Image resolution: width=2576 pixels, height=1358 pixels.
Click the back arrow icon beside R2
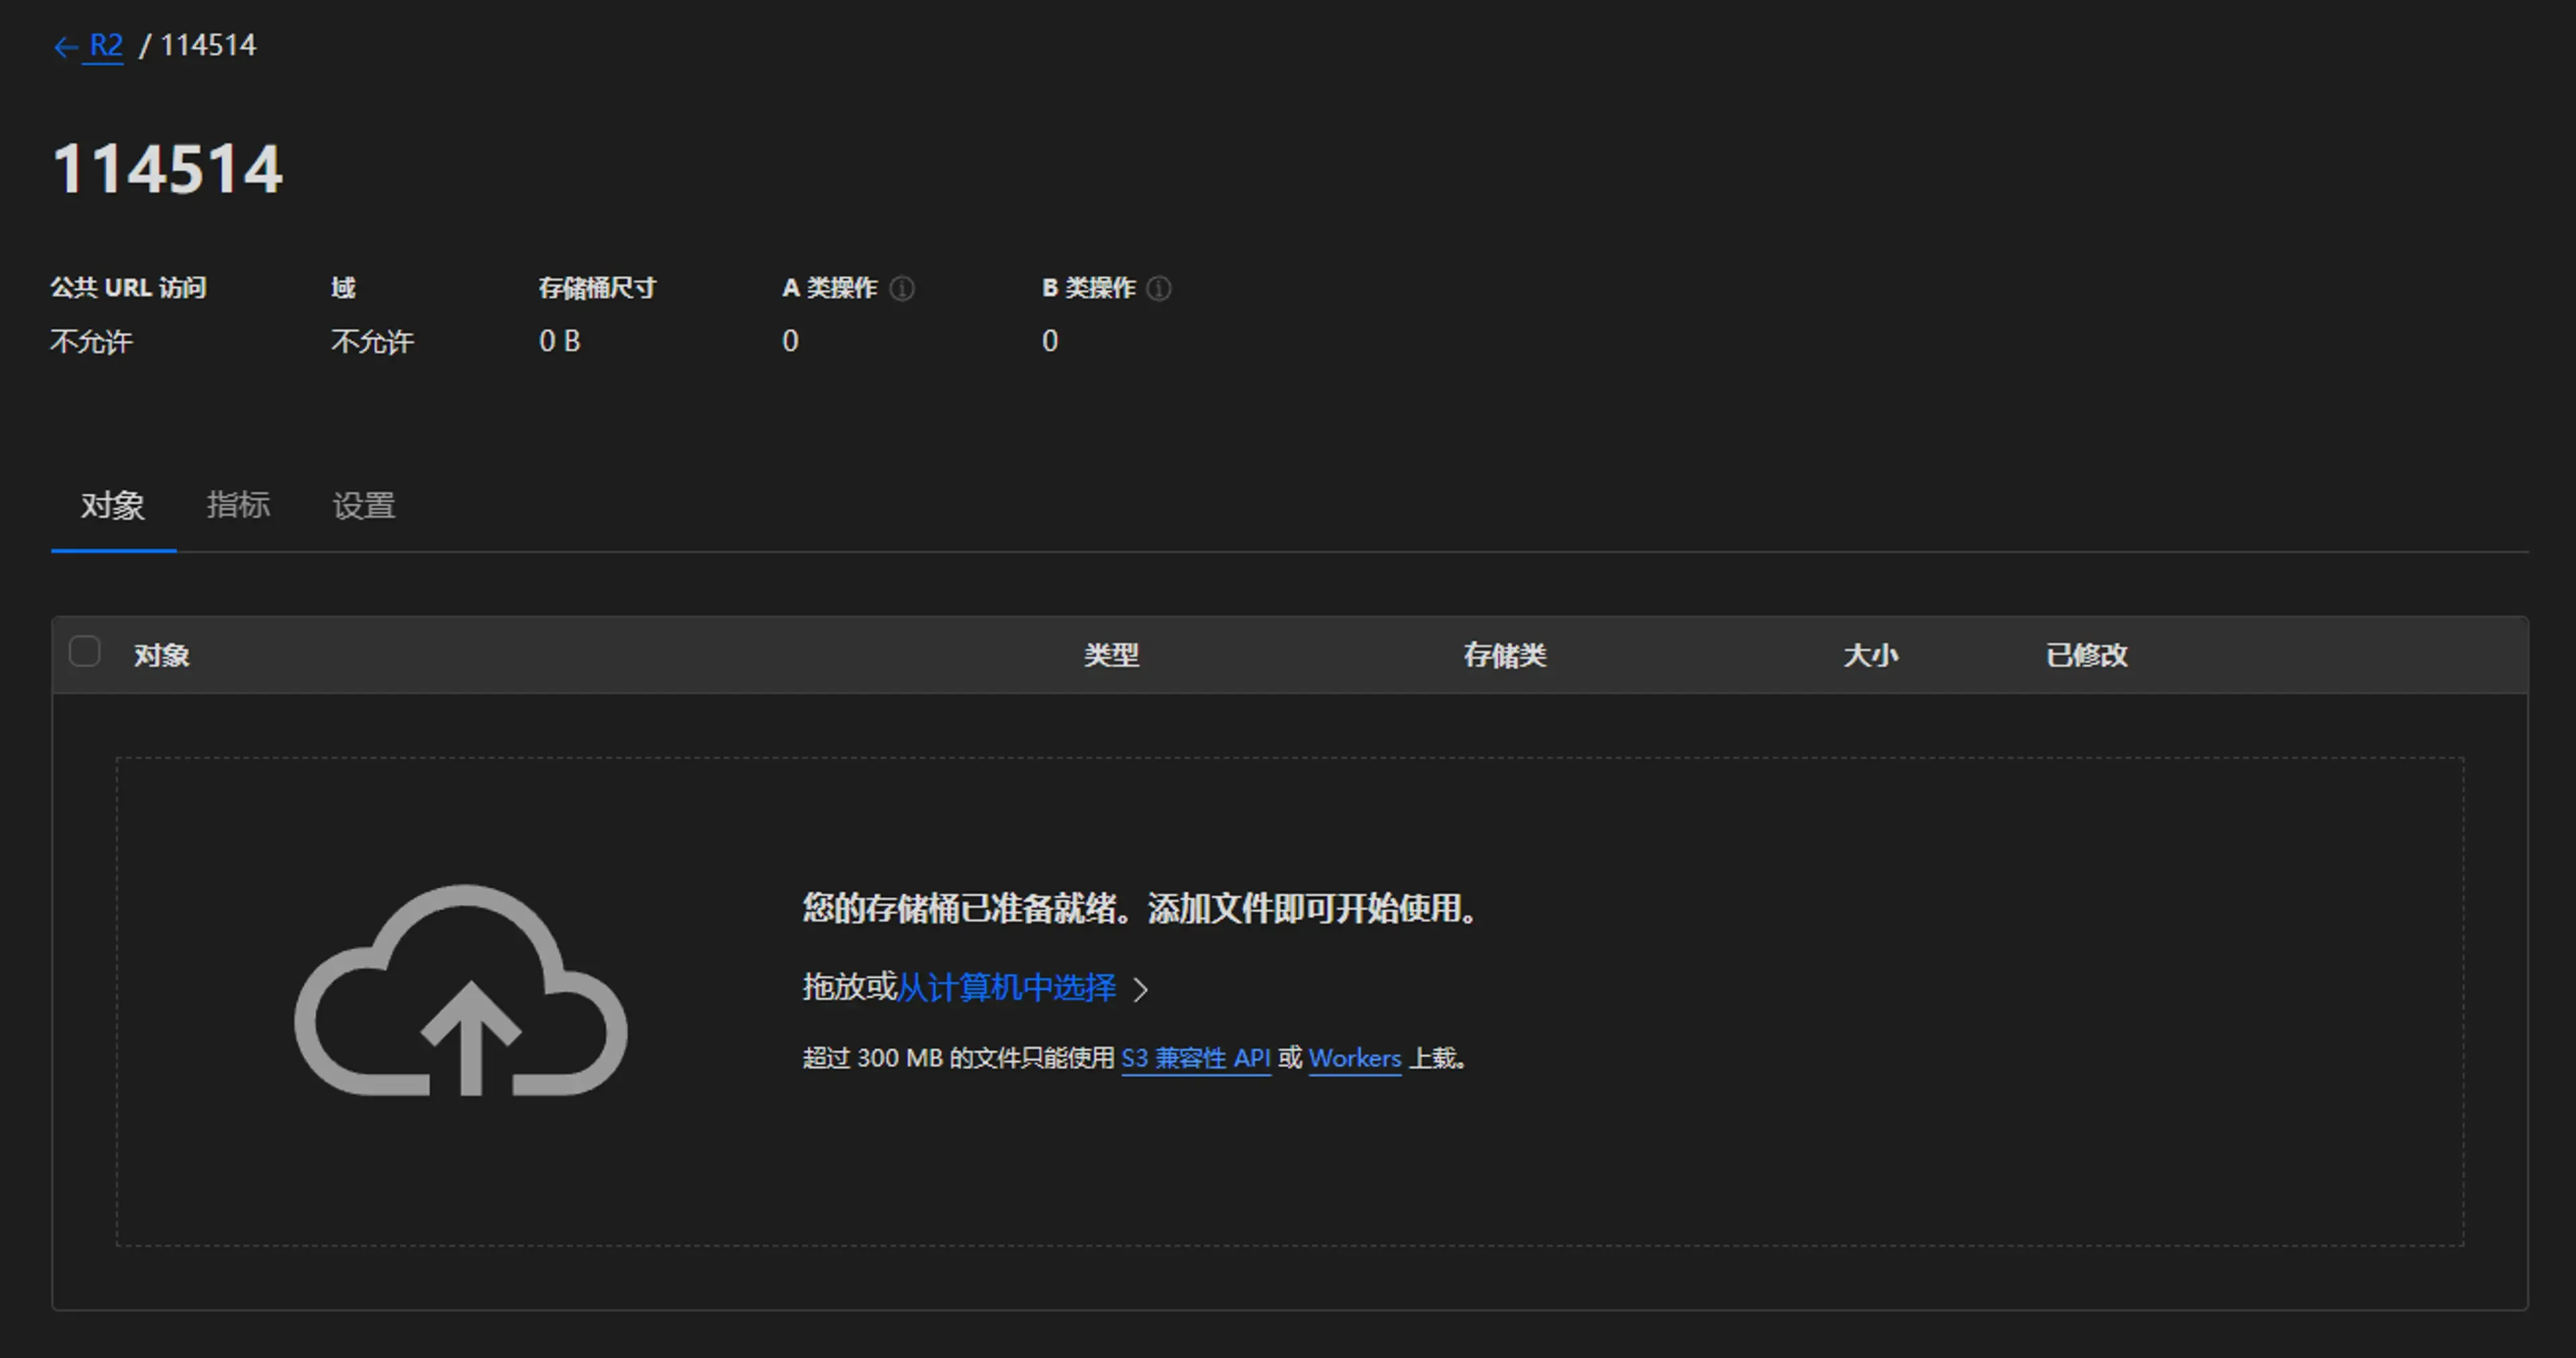point(66,47)
